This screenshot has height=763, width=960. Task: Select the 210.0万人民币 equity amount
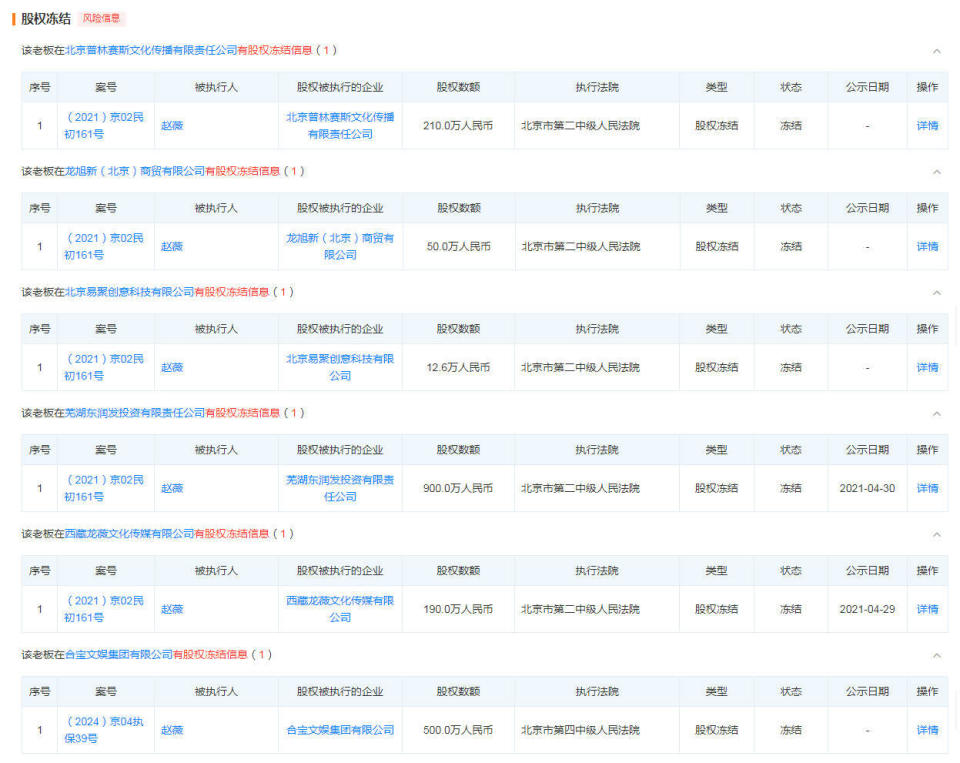[x=458, y=126]
